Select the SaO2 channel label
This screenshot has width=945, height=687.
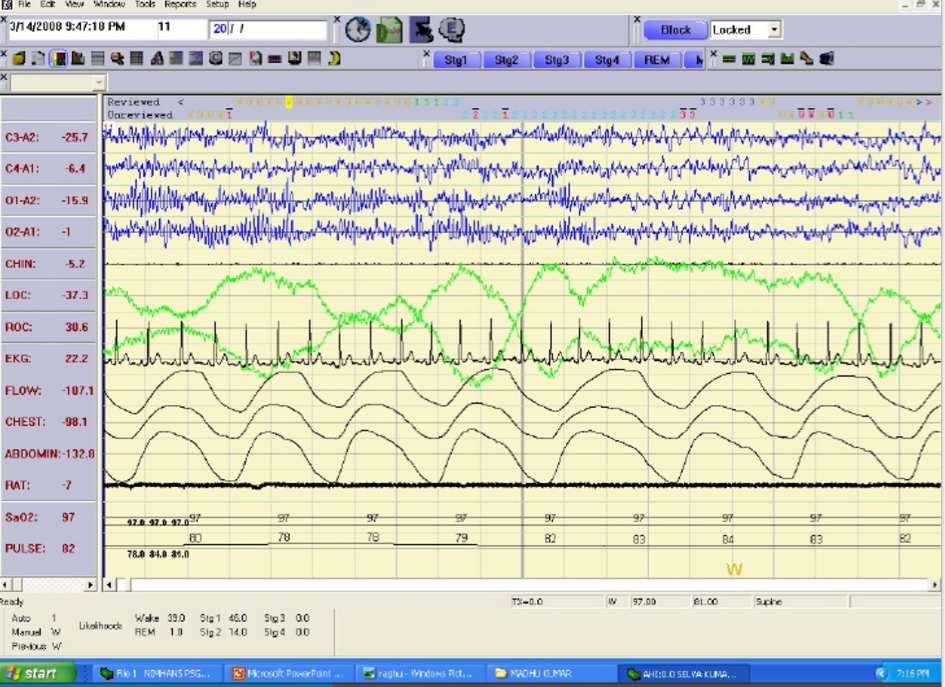pos(20,517)
